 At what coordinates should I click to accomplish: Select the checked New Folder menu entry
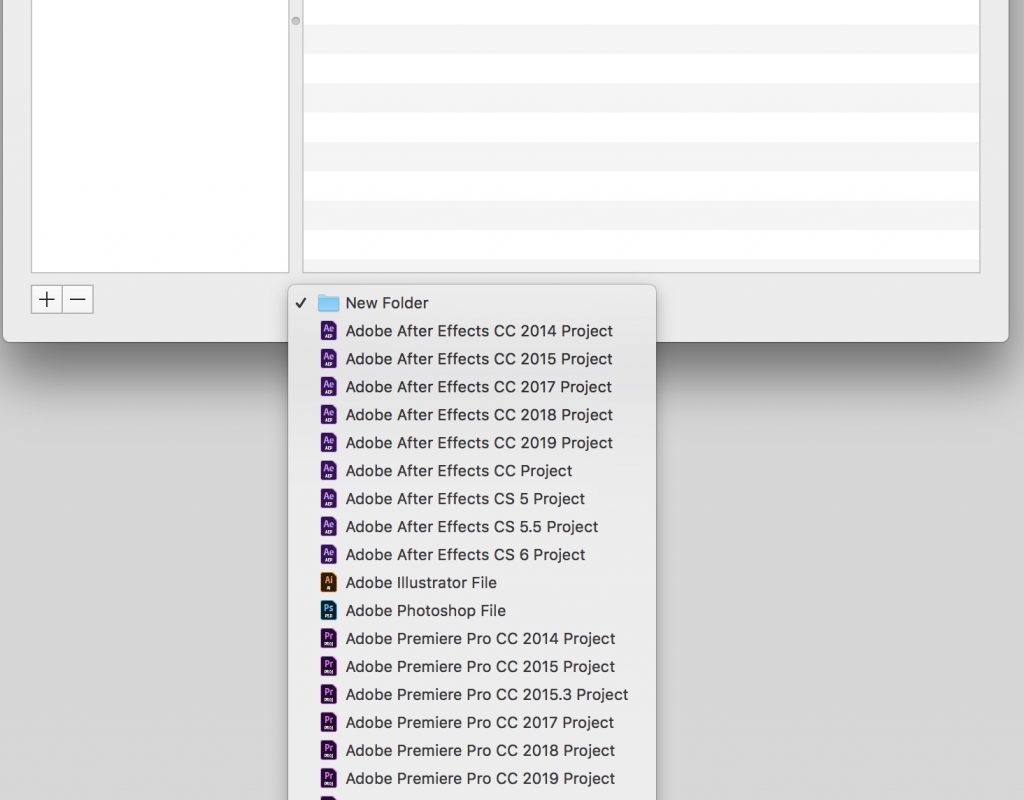coord(472,303)
